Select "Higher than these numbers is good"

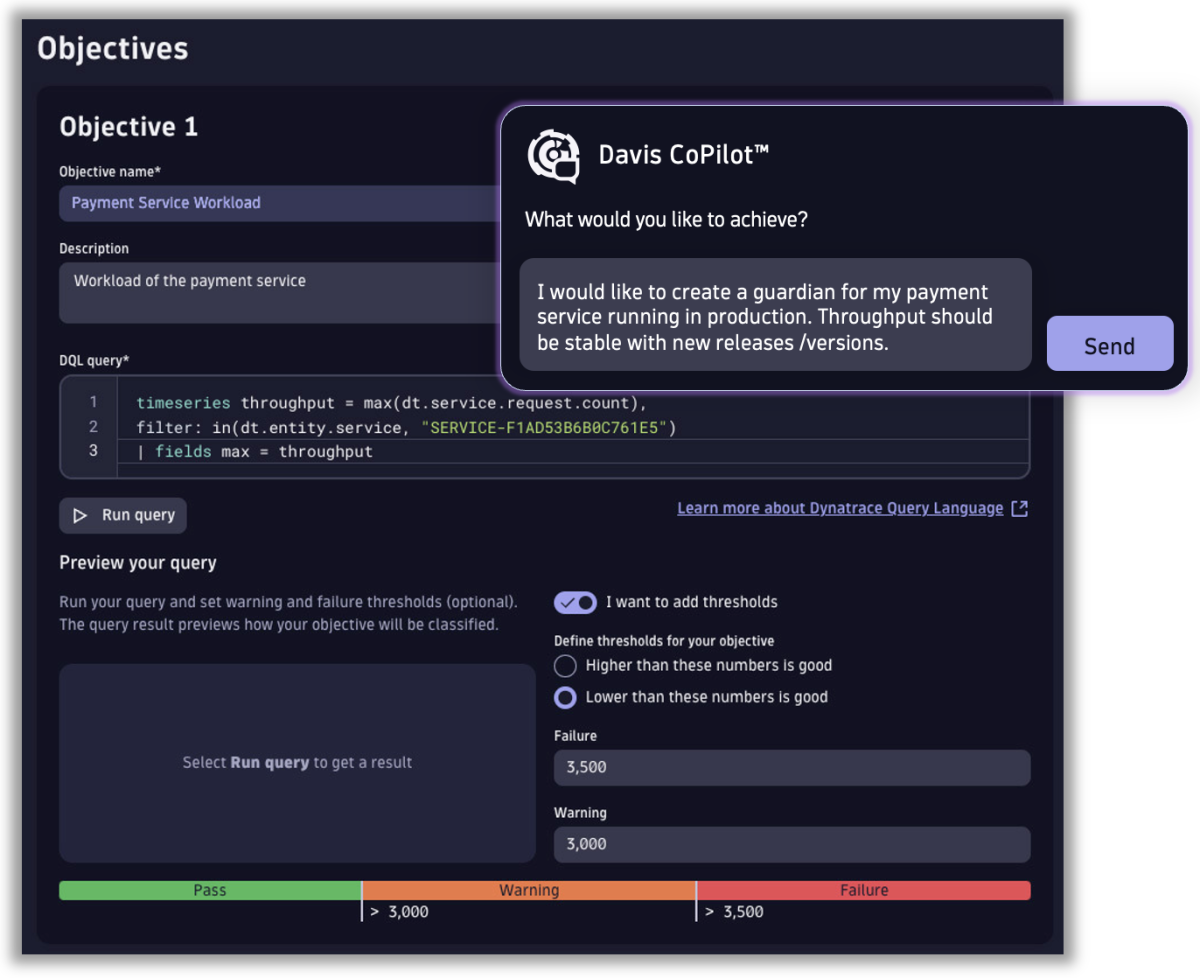point(564,666)
